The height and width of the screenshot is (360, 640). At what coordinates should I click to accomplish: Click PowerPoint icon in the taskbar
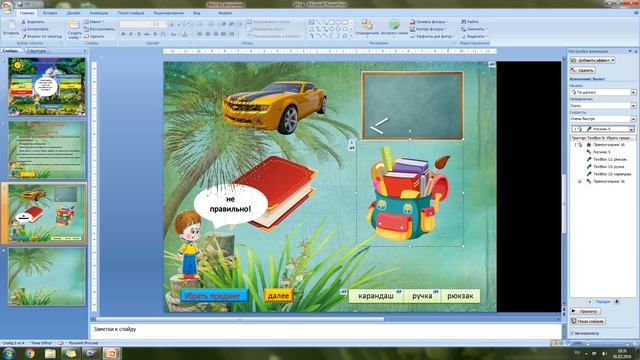(111, 353)
